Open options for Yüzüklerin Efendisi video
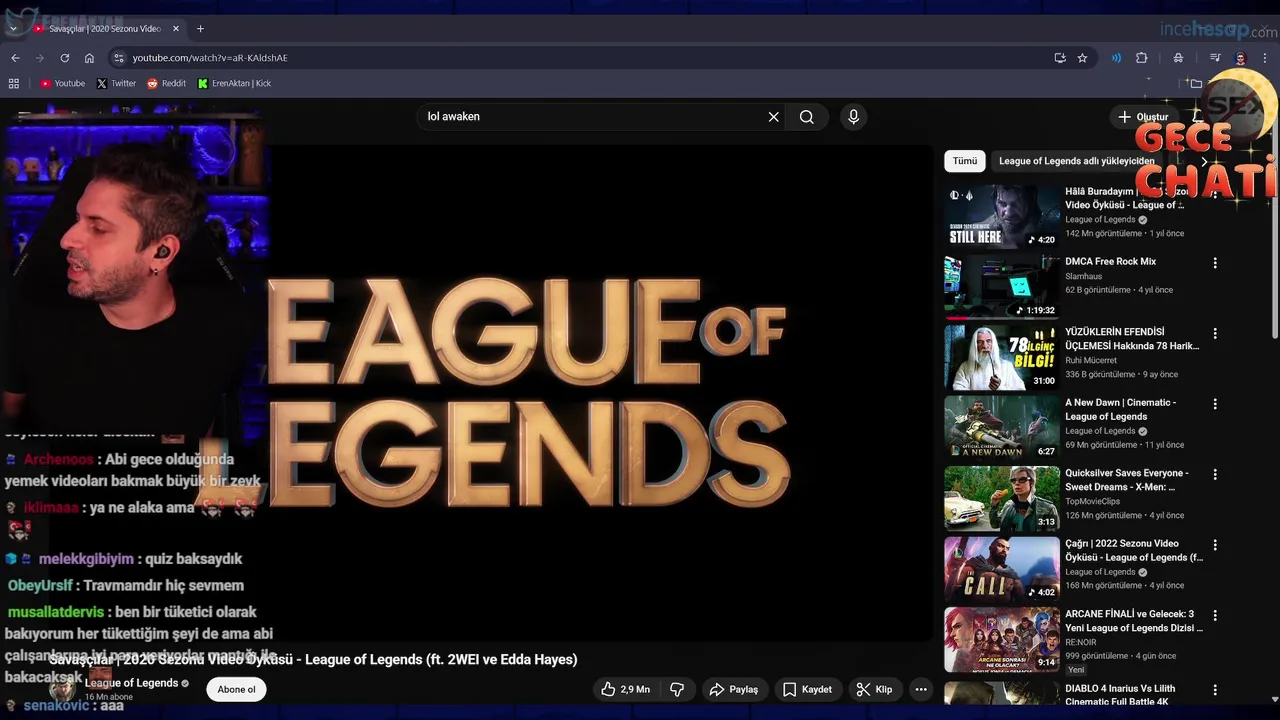Image resolution: width=1280 pixels, height=720 pixels. pyautogui.click(x=1215, y=334)
